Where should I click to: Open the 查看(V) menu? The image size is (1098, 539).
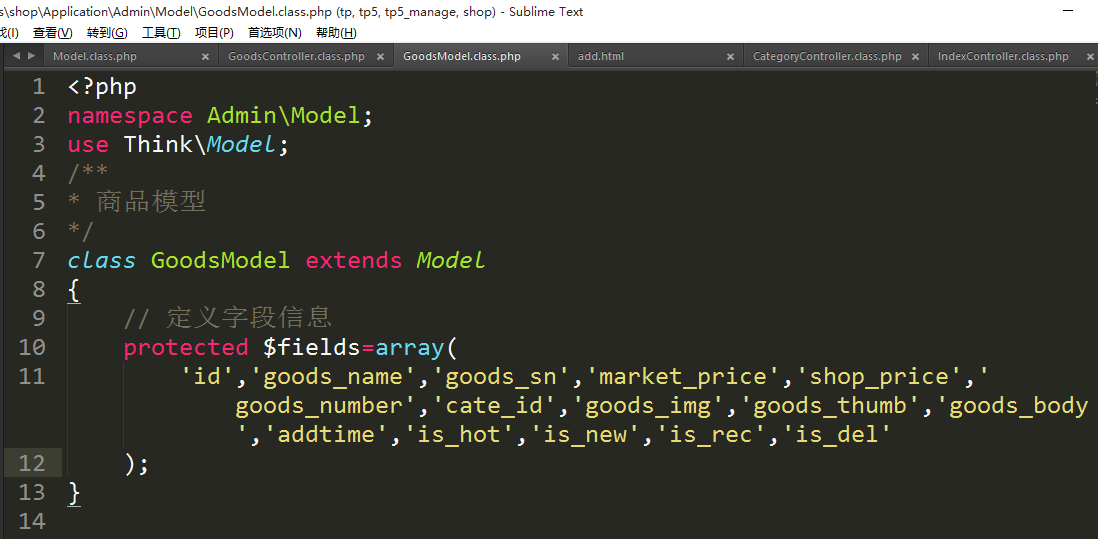click(x=52, y=33)
